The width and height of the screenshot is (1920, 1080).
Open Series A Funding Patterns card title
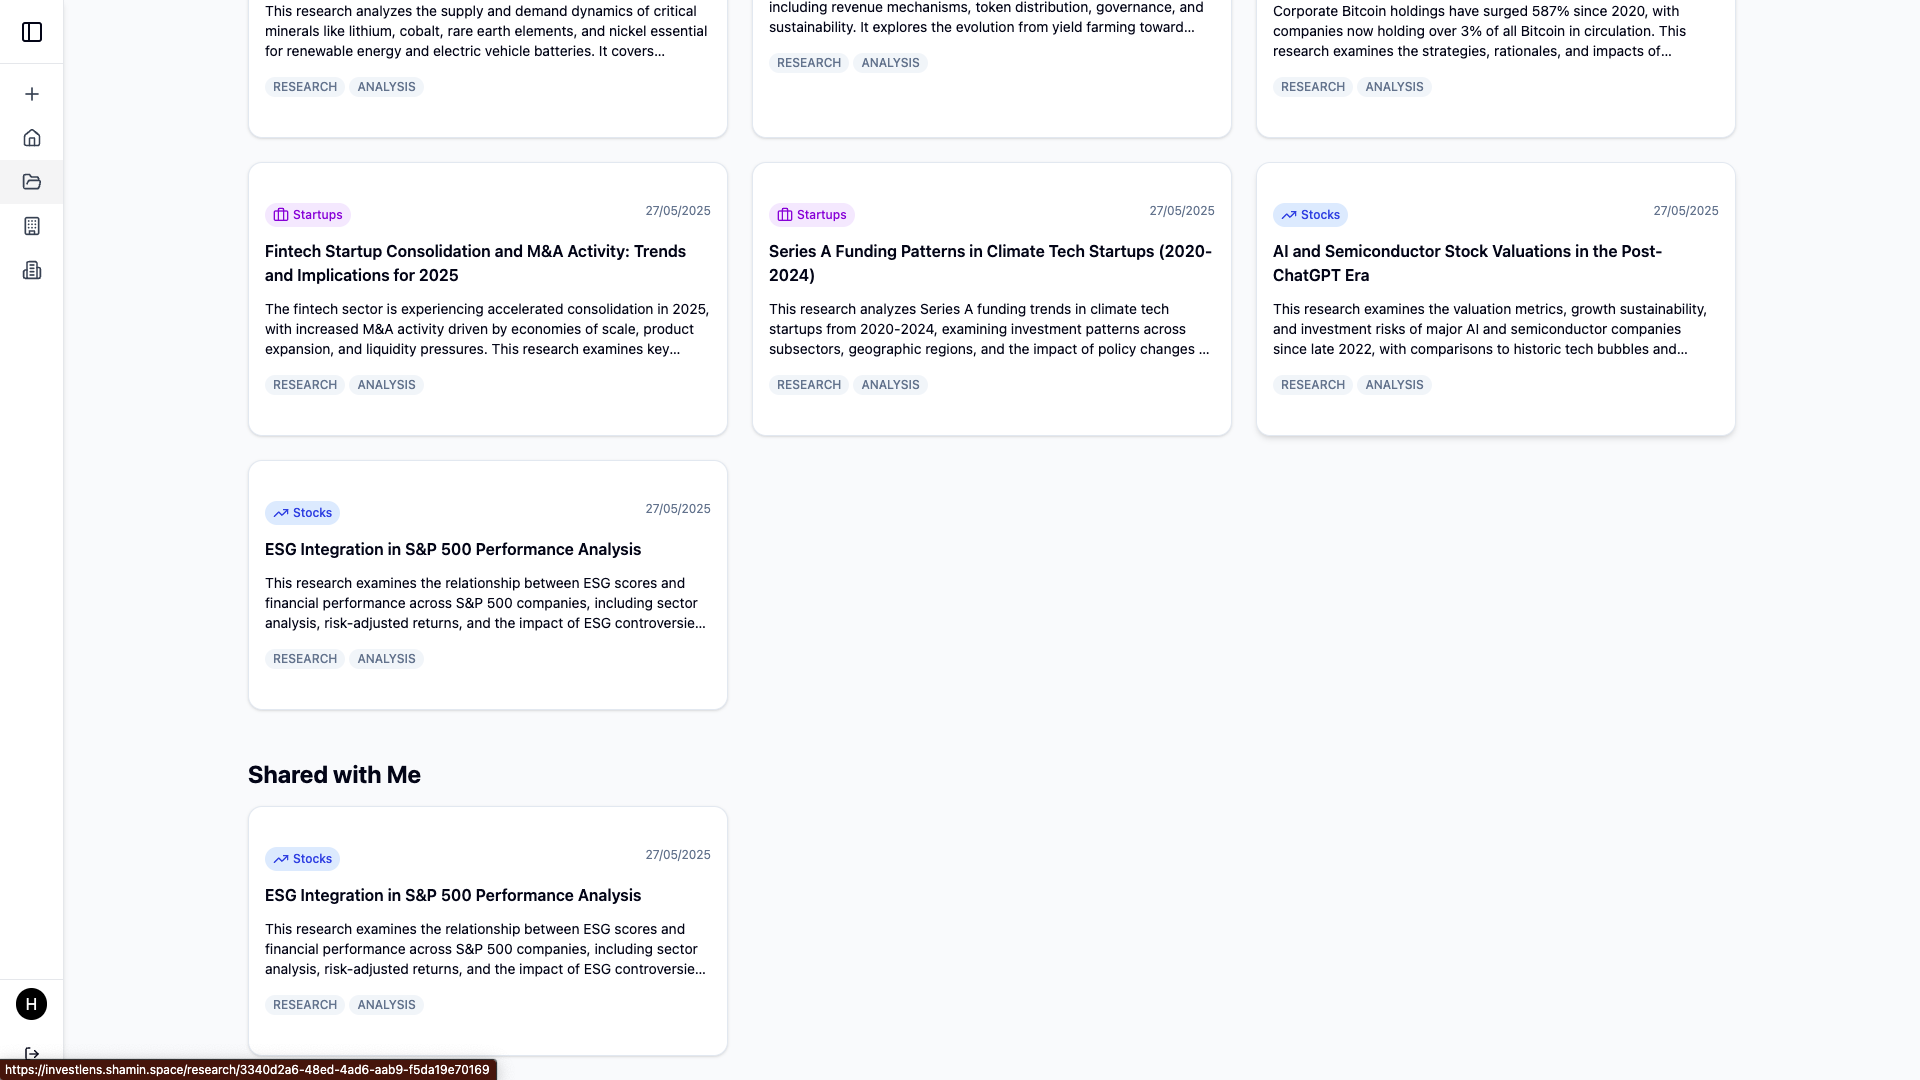[x=990, y=263]
